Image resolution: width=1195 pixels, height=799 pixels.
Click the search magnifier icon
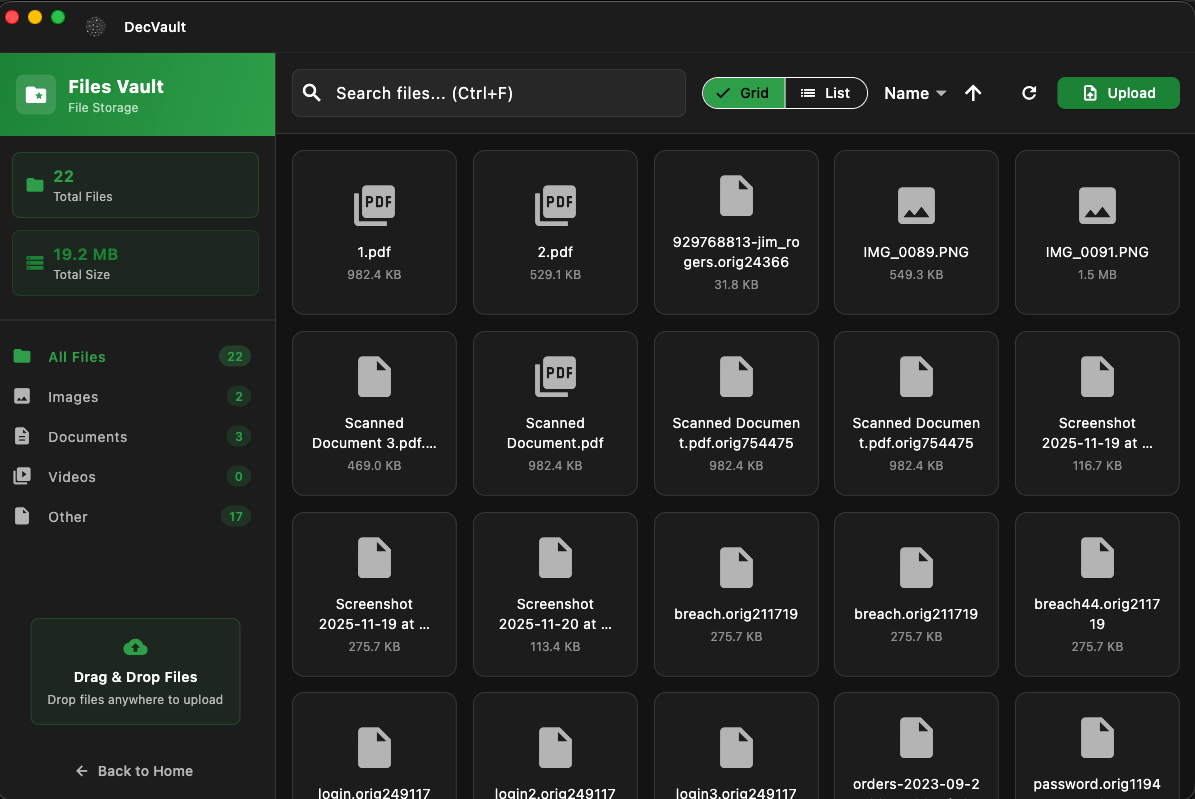click(311, 92)
